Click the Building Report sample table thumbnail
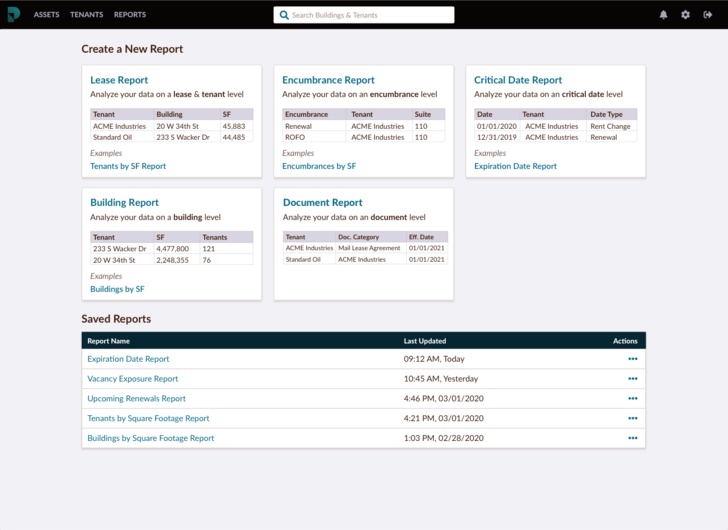Image resolution: width=728 pixels, height=530 pixels. click(x=171, y=248)
